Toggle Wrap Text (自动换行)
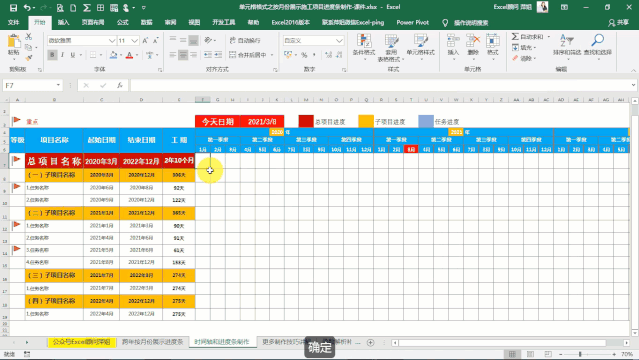Viewport: 639px width, 360px height. 245,40
